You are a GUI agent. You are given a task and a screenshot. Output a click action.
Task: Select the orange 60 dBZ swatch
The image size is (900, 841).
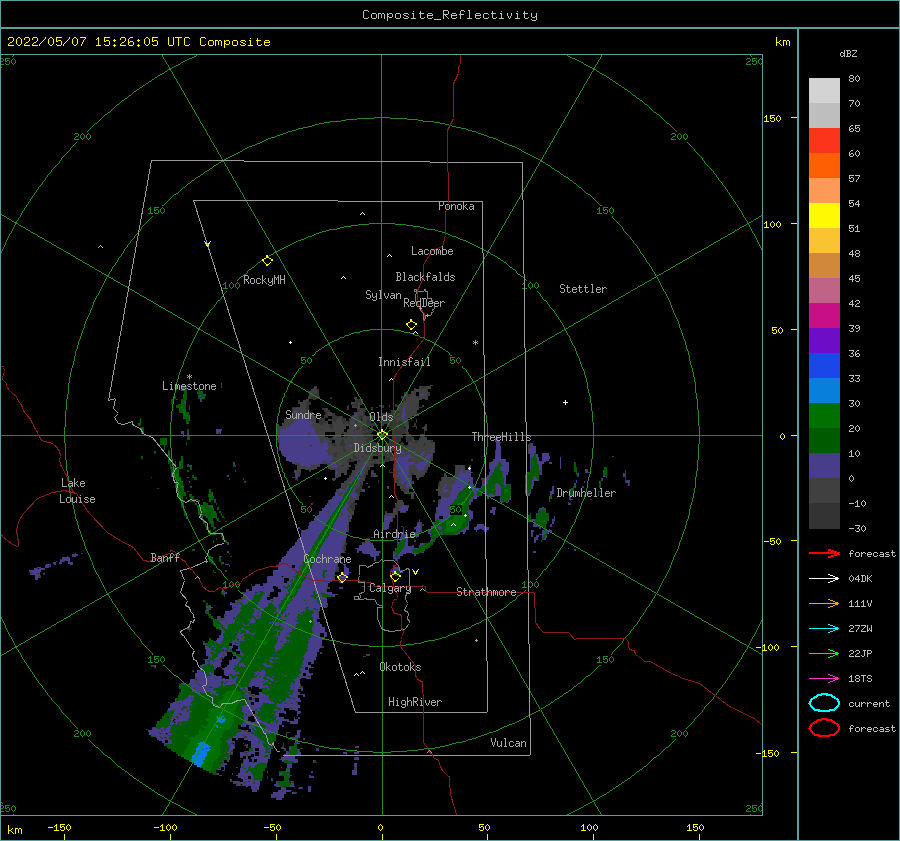824,165
